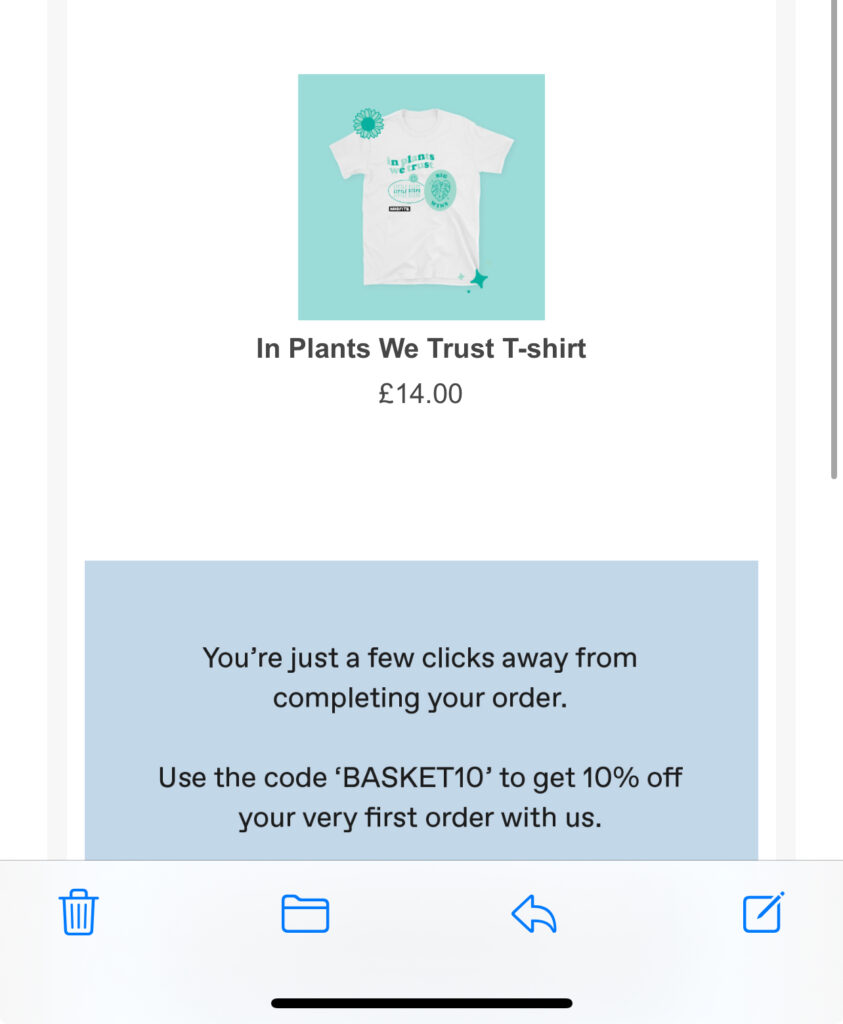Image resolution: width=843 pixels, height=1024 pixels.
Task: Tap the 'In Plants We Trust T-shirt' title
Action: pyautogui.click(x=421, y=348)
